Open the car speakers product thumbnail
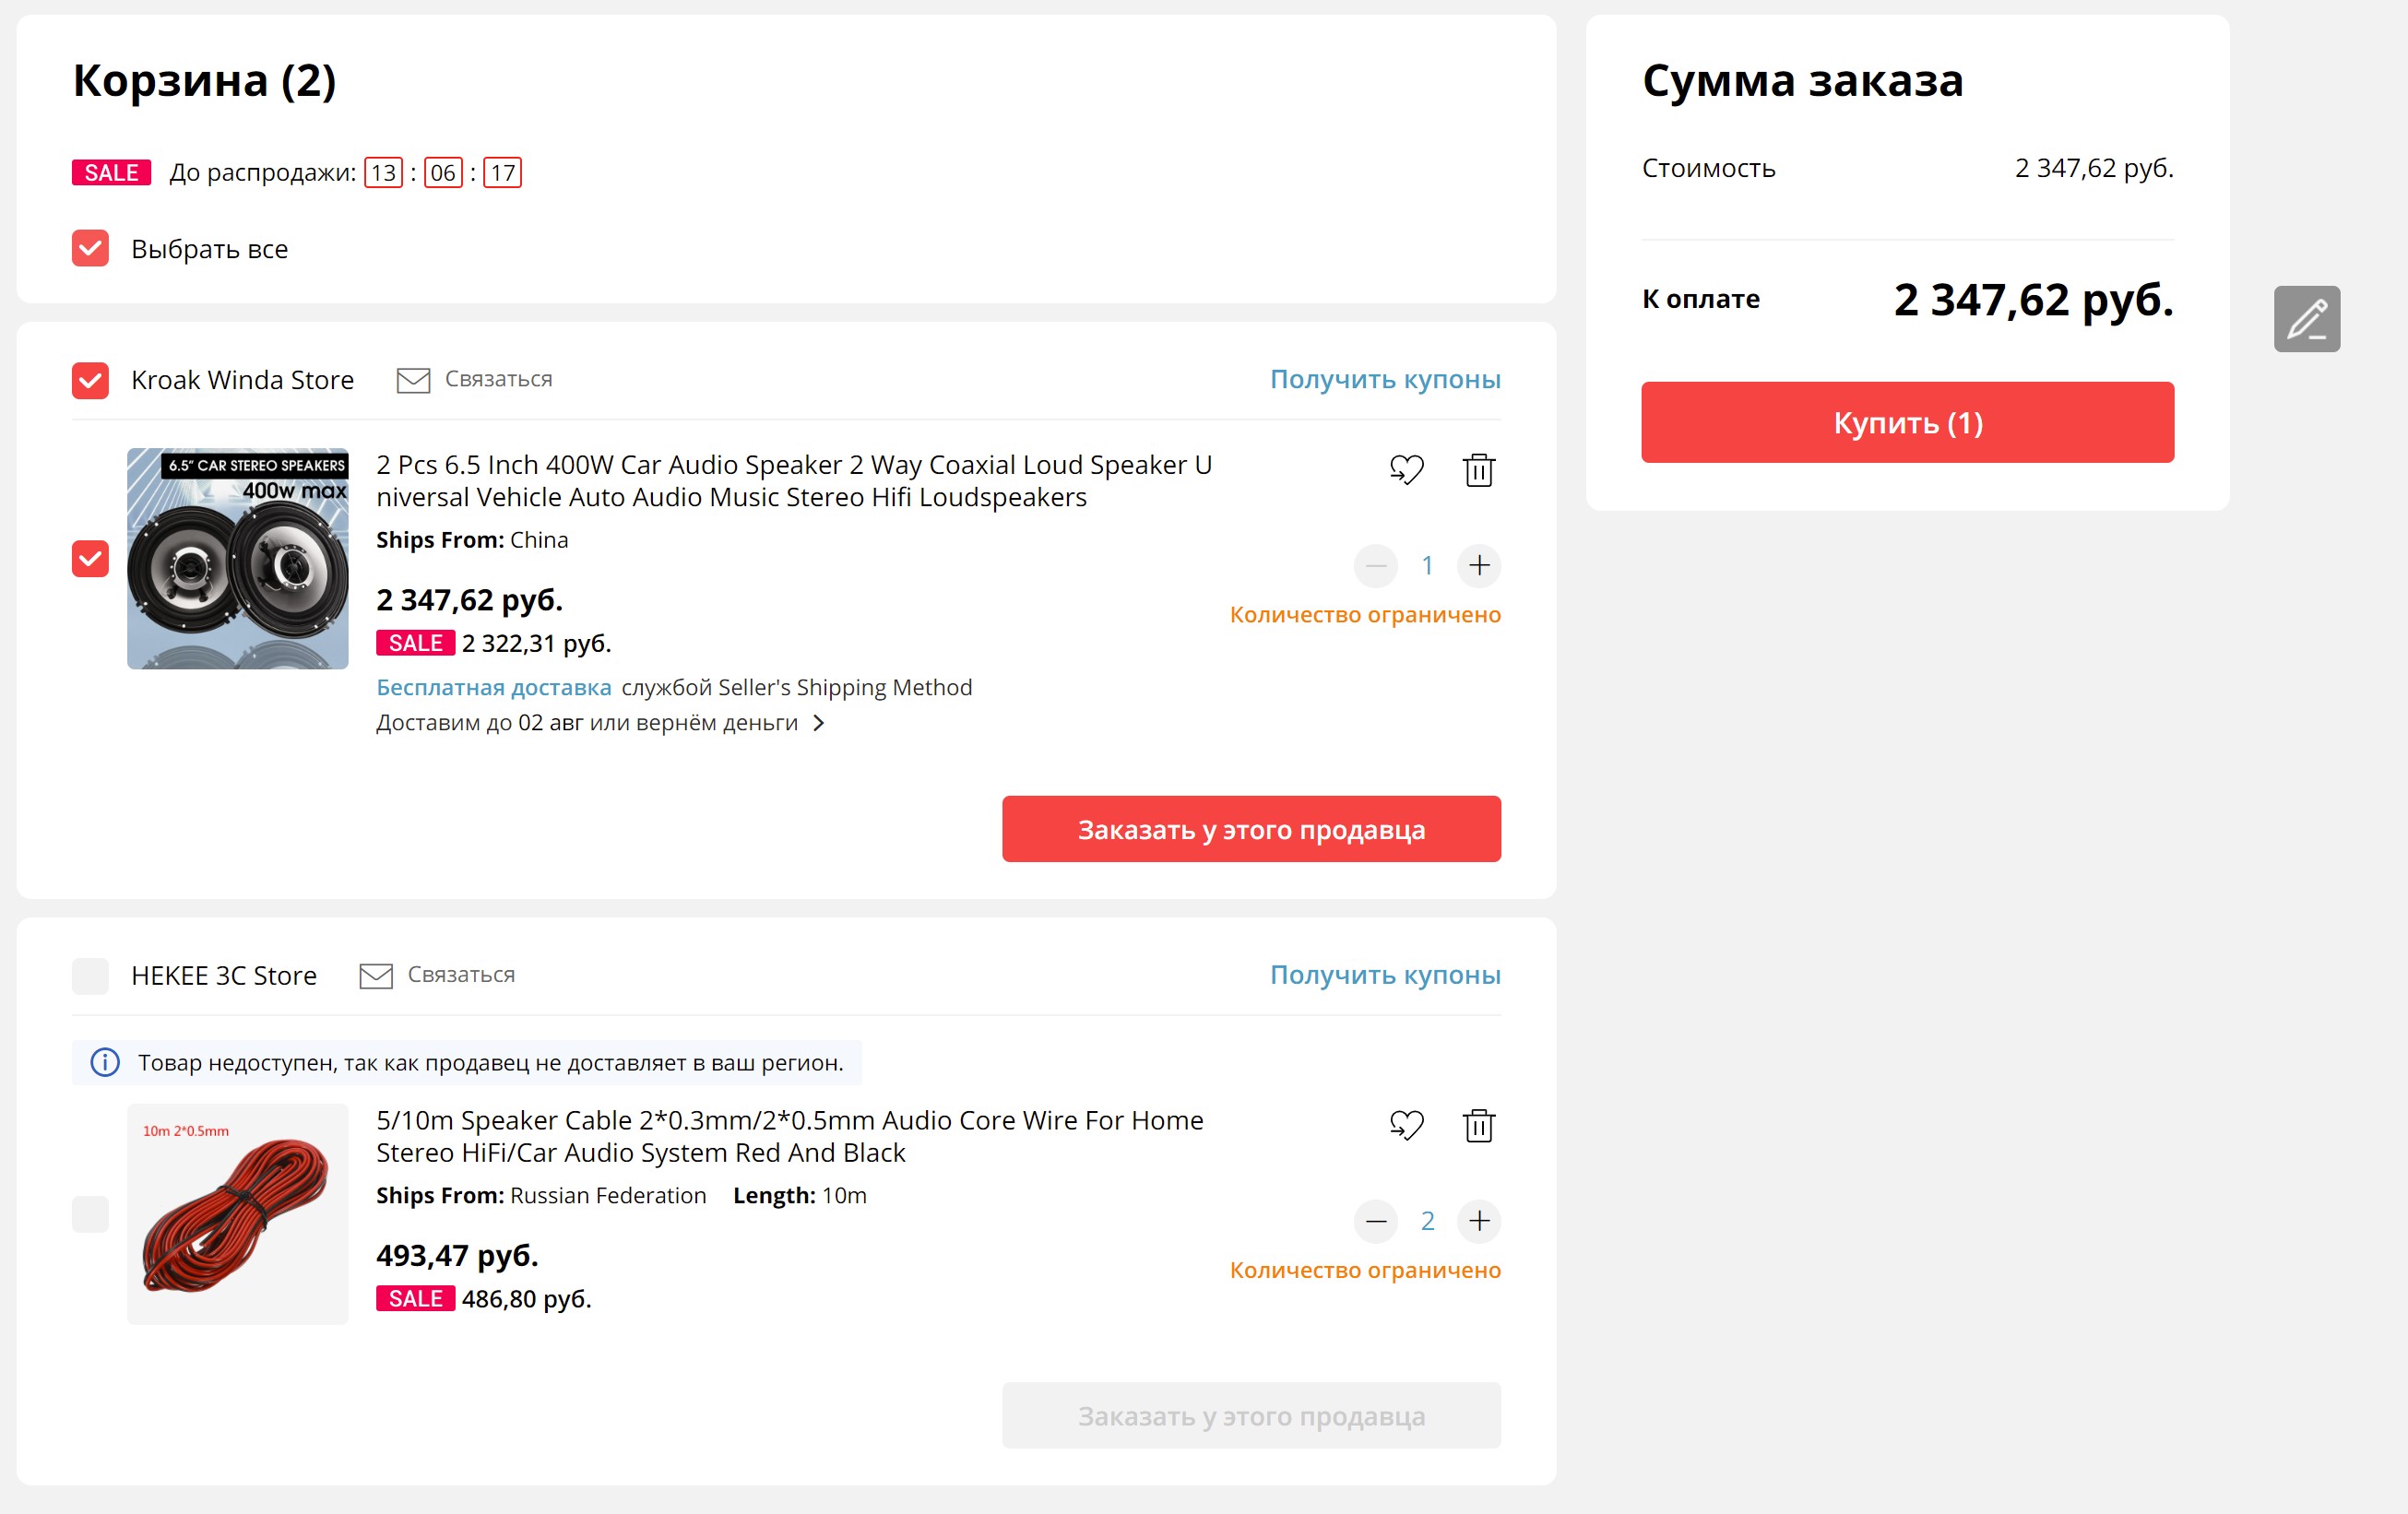2408x1514 pixels. 238,559
